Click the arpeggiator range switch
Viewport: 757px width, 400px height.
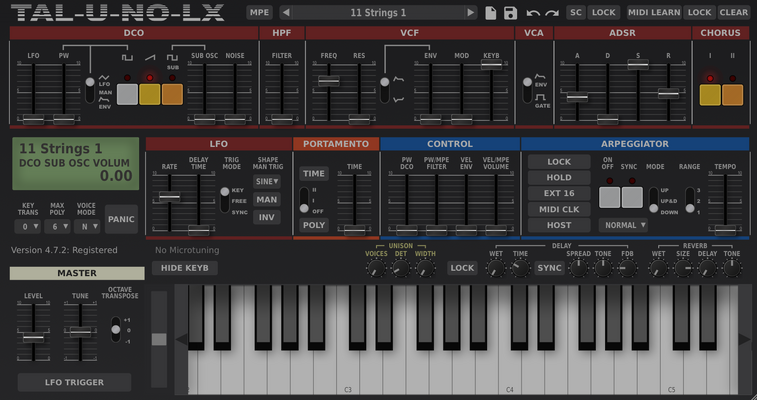(x=690, y=200)
